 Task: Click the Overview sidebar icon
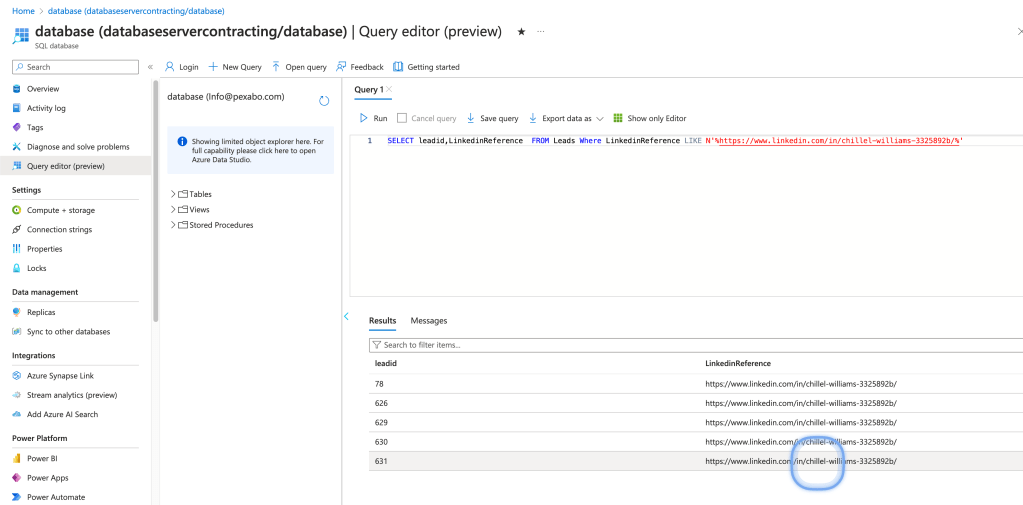[x=16, y=89]
